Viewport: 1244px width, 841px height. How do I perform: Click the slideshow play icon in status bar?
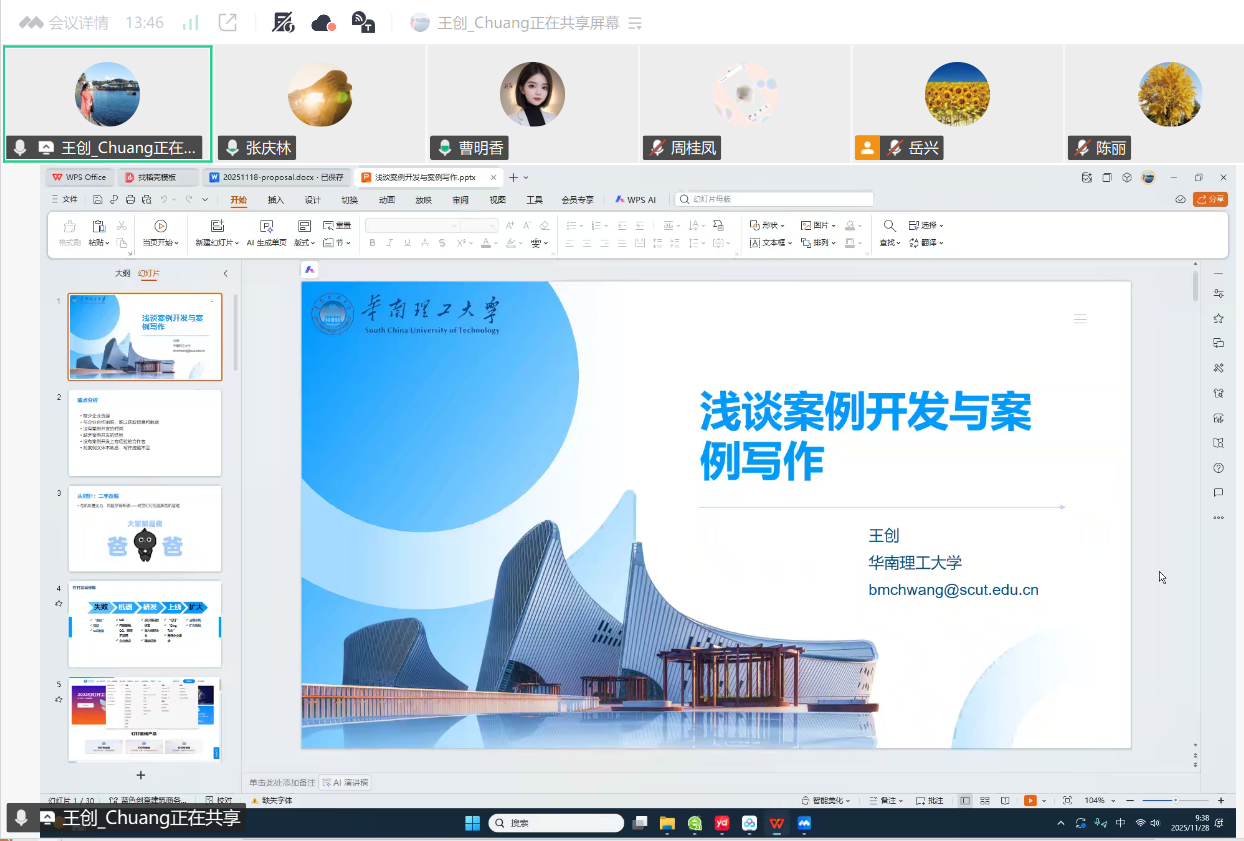1030,800
